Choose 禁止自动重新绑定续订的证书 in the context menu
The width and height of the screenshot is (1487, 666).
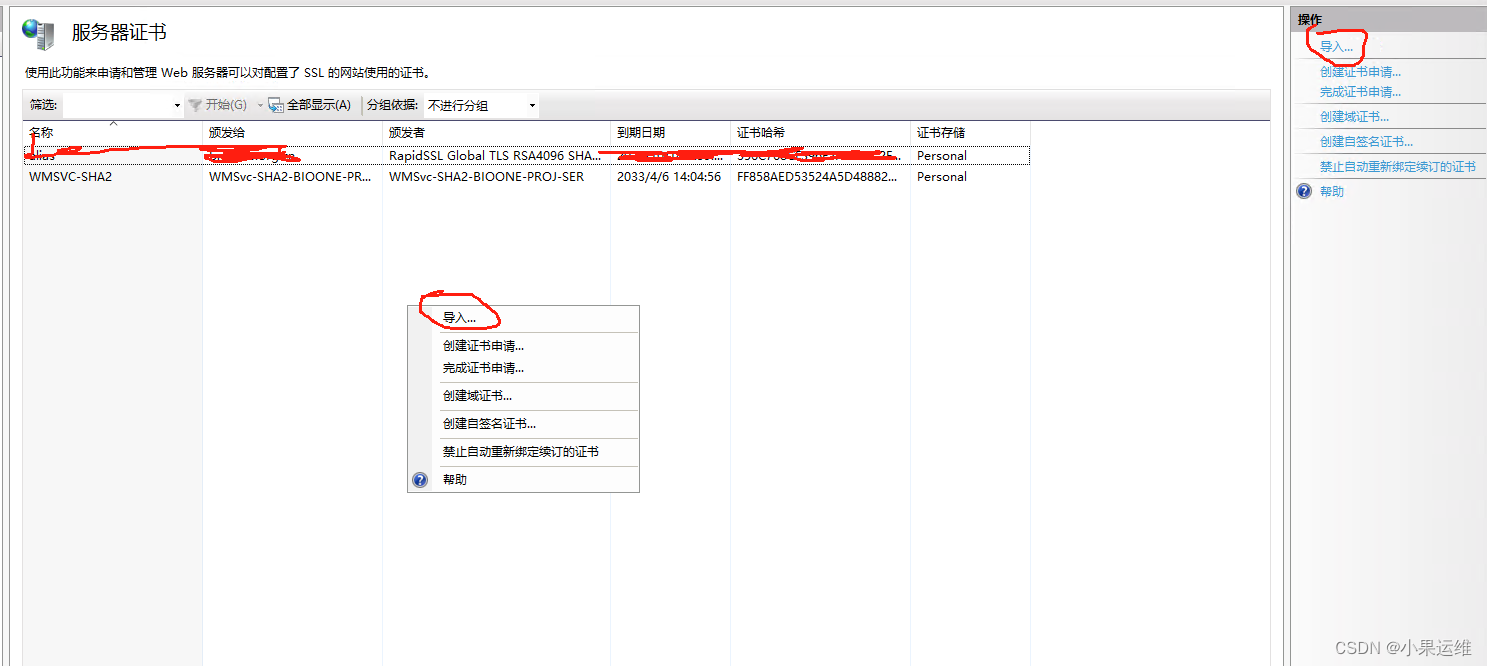[523, 452]
